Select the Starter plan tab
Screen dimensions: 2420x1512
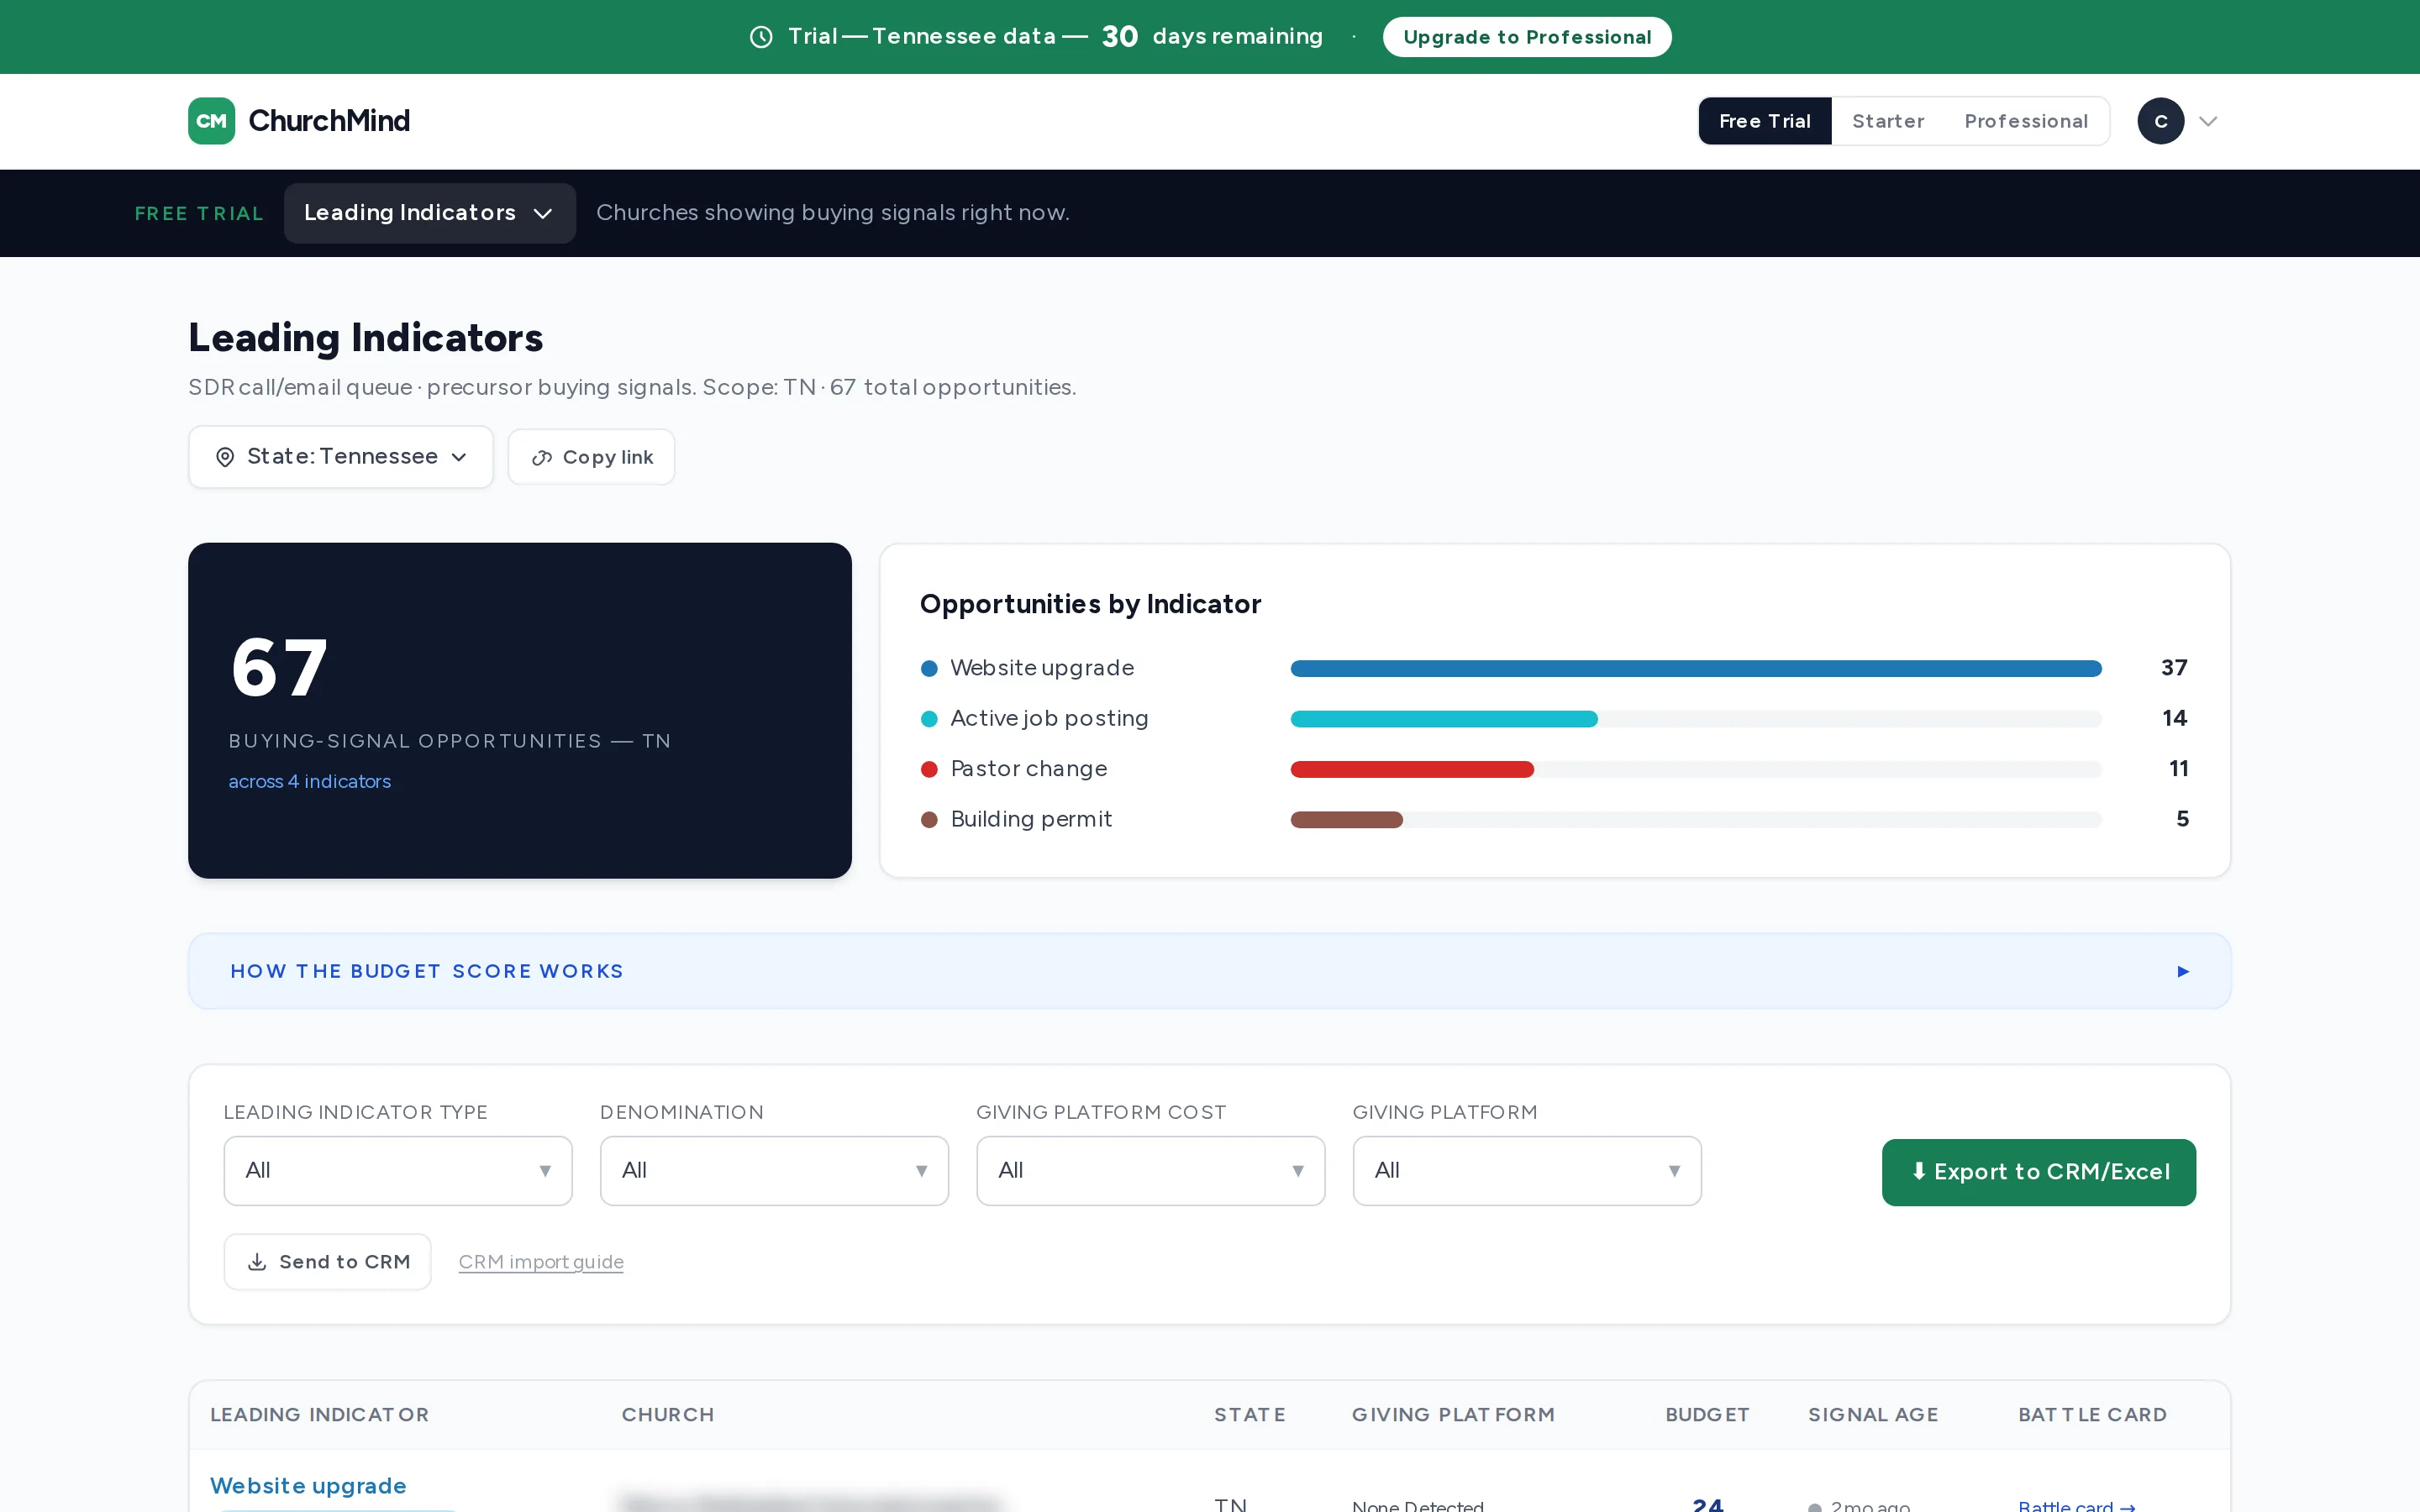(x=1887, y=121)
